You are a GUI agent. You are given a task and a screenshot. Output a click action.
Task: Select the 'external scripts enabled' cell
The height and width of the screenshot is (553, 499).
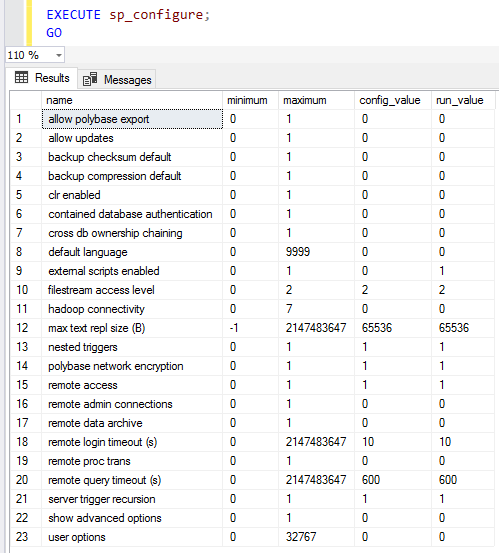click(132, 271)
